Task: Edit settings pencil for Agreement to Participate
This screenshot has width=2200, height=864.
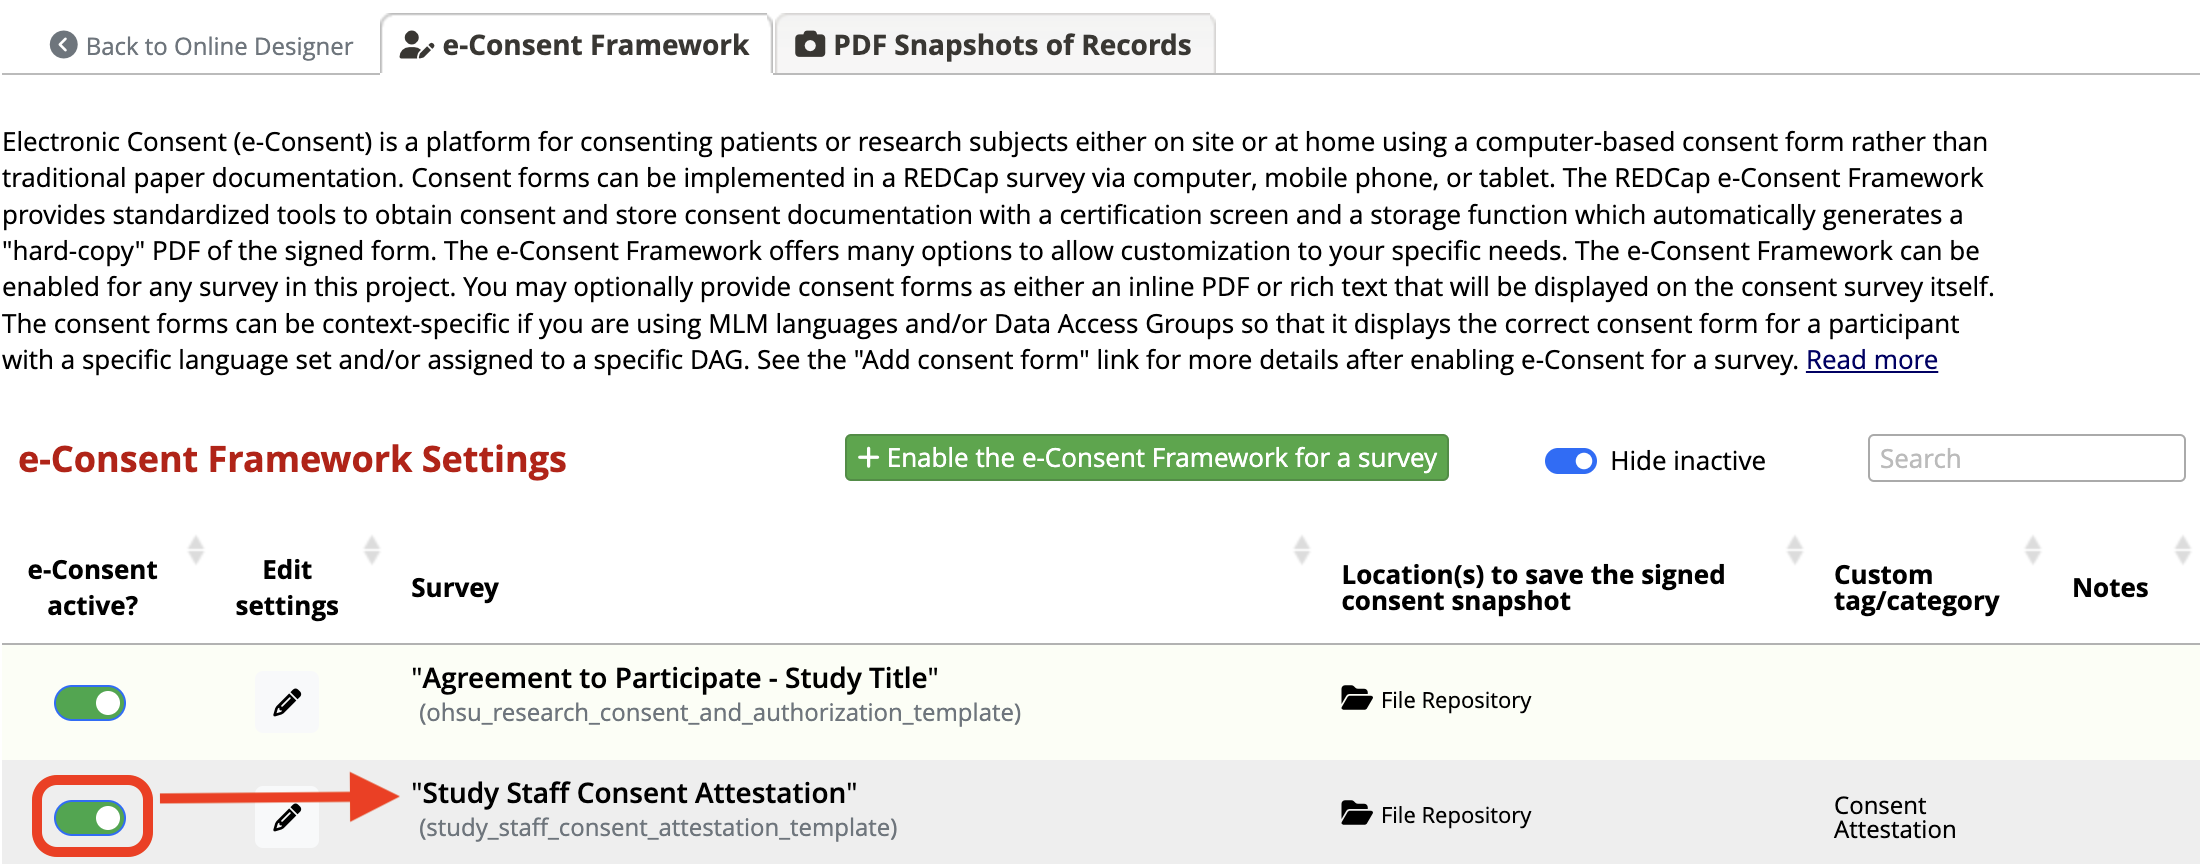Action: pos(287,702)
